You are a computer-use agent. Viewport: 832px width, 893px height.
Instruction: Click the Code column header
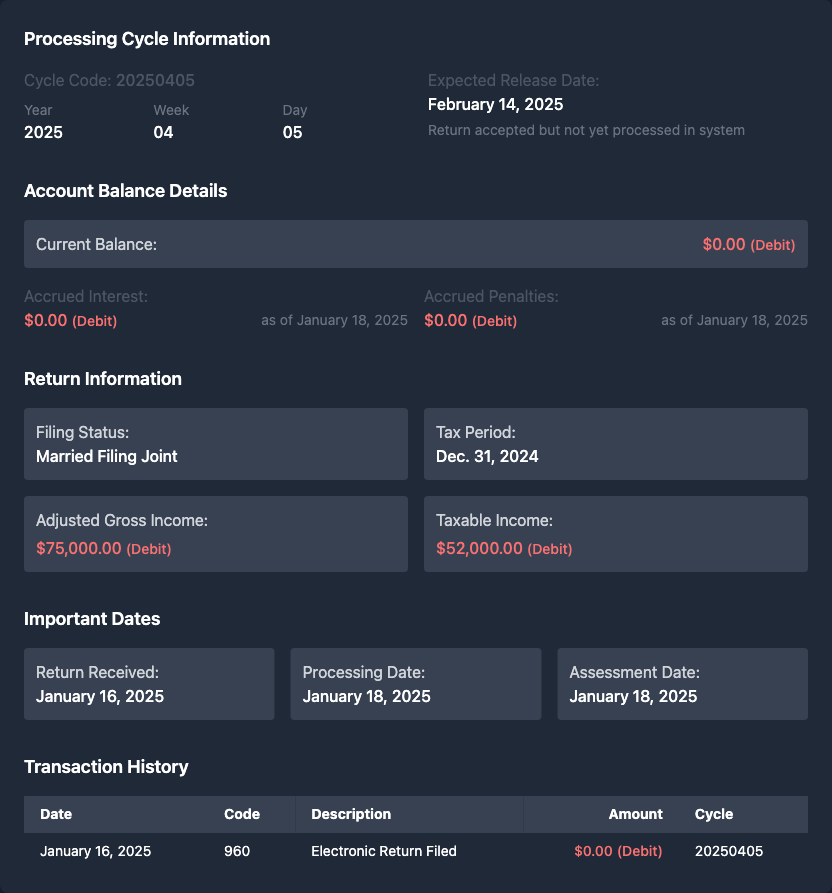pos(242,814)
